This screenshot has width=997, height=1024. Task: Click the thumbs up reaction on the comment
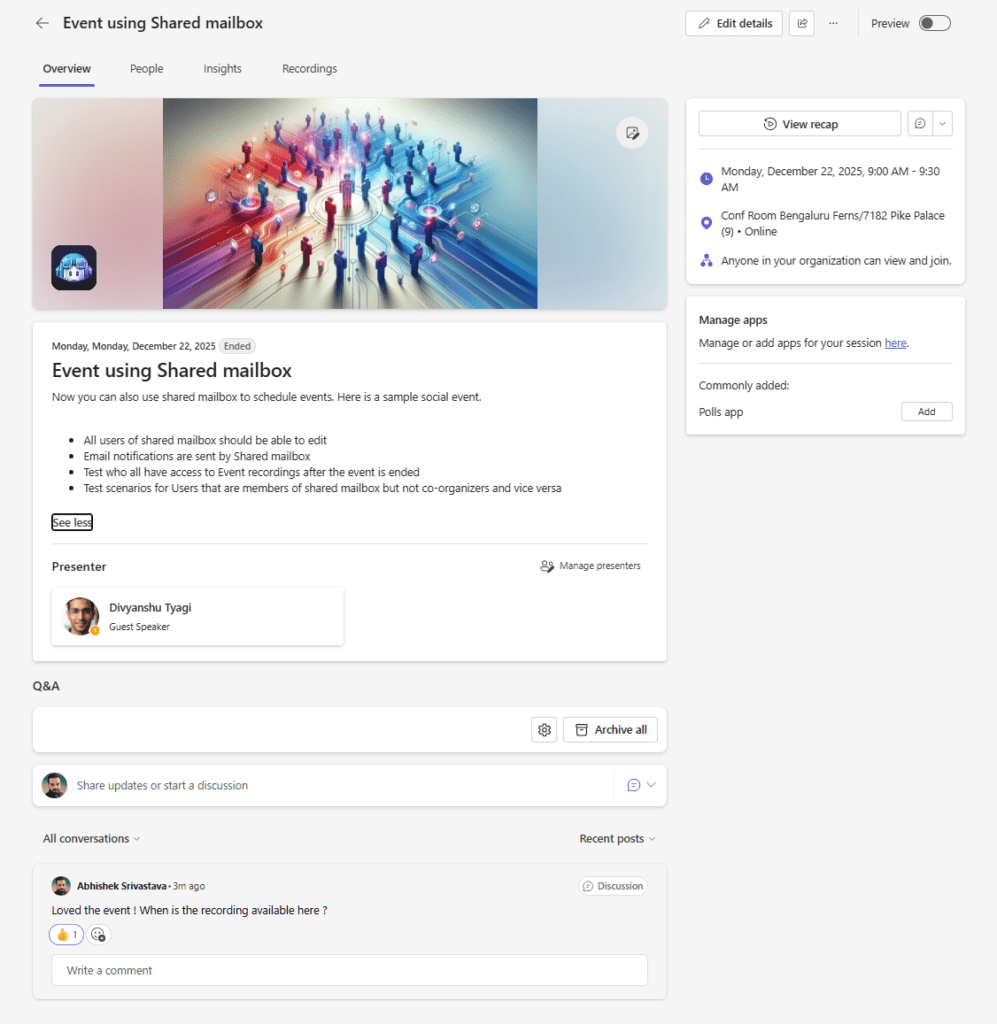(x=66, y=934)
